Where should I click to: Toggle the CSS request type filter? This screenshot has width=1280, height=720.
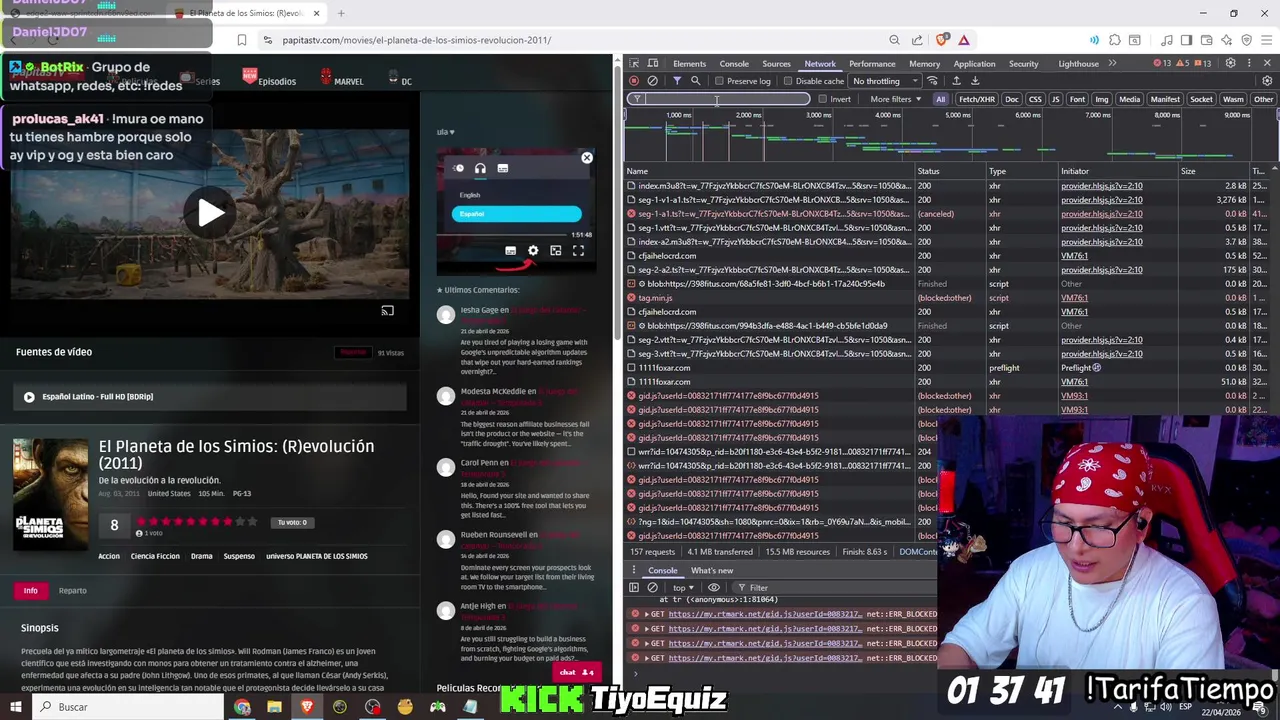1035,99
